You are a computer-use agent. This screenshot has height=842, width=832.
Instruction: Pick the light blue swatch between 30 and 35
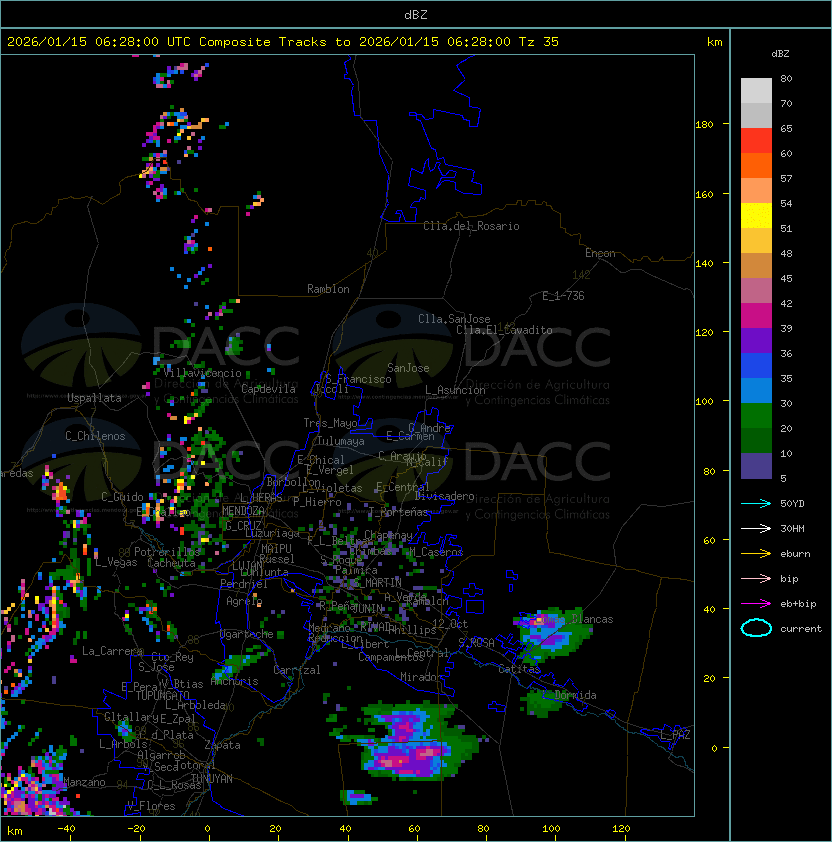pos(756,390)
